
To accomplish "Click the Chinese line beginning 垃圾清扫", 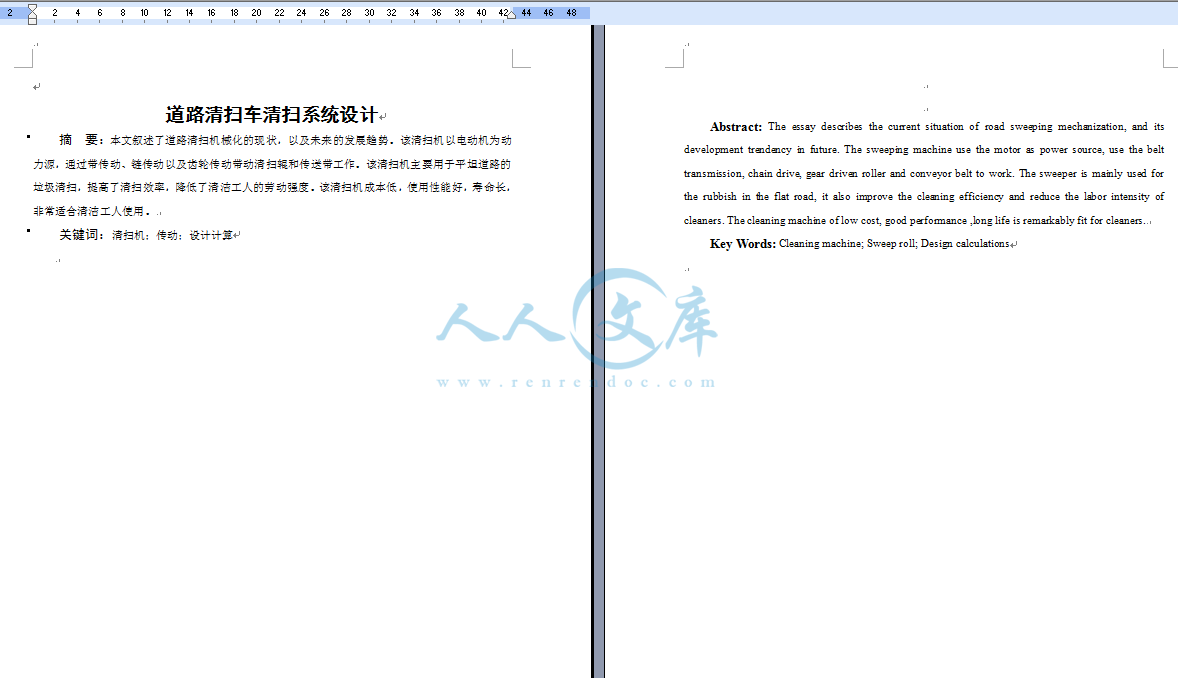I will click(x=272, y=187).
